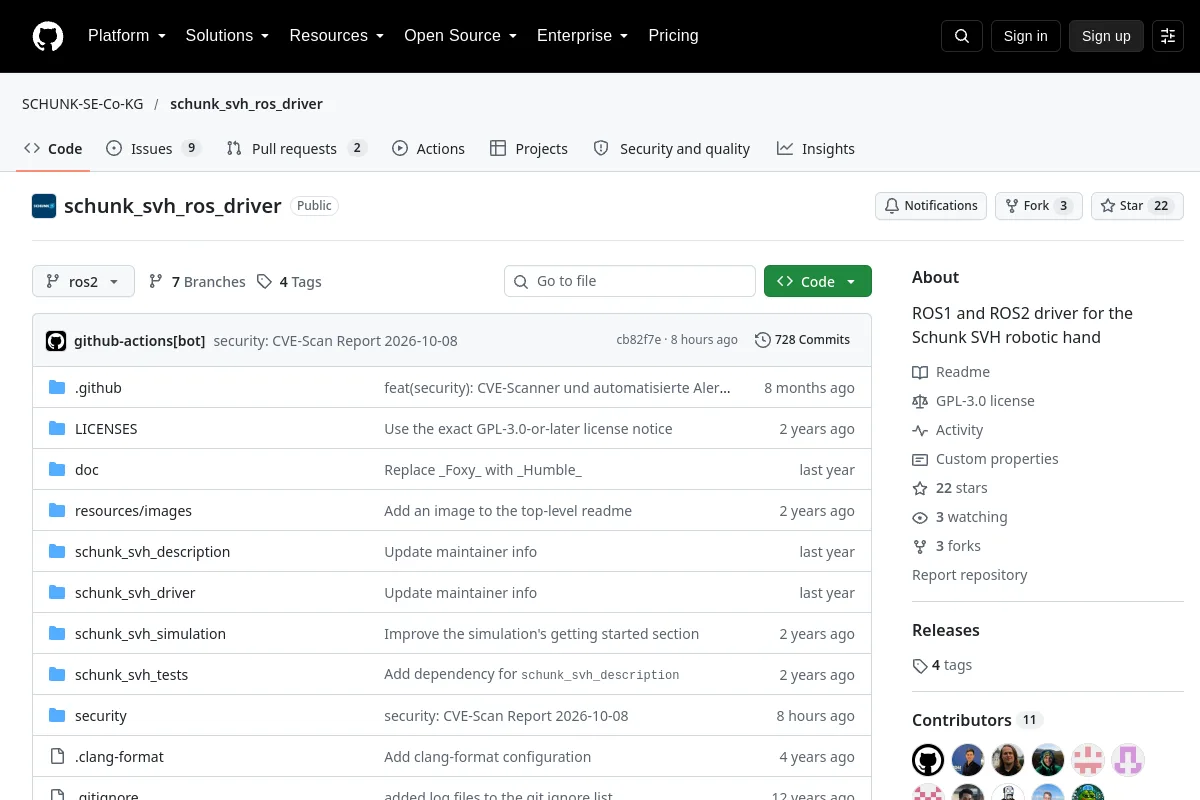This screenshot has width=1200, height=800.
Task: Open the schunk_svh_simulation folder name
Action: point(150,634)
